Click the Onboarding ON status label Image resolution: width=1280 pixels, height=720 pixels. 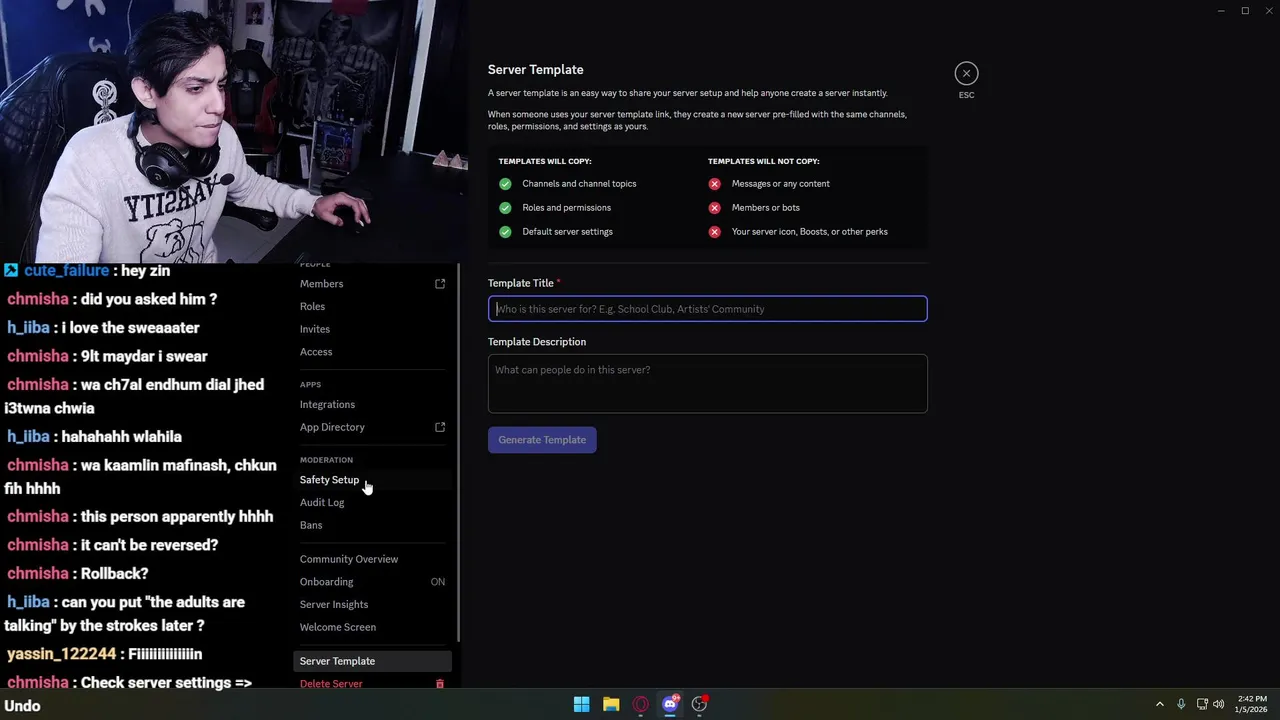point(438,582)
